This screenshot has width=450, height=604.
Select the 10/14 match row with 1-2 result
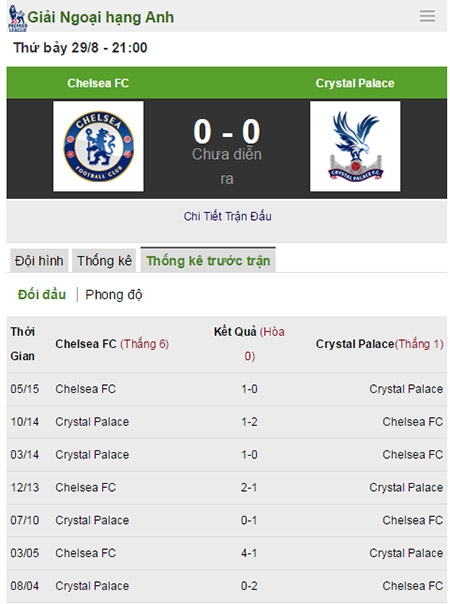(x=227, y=422)
